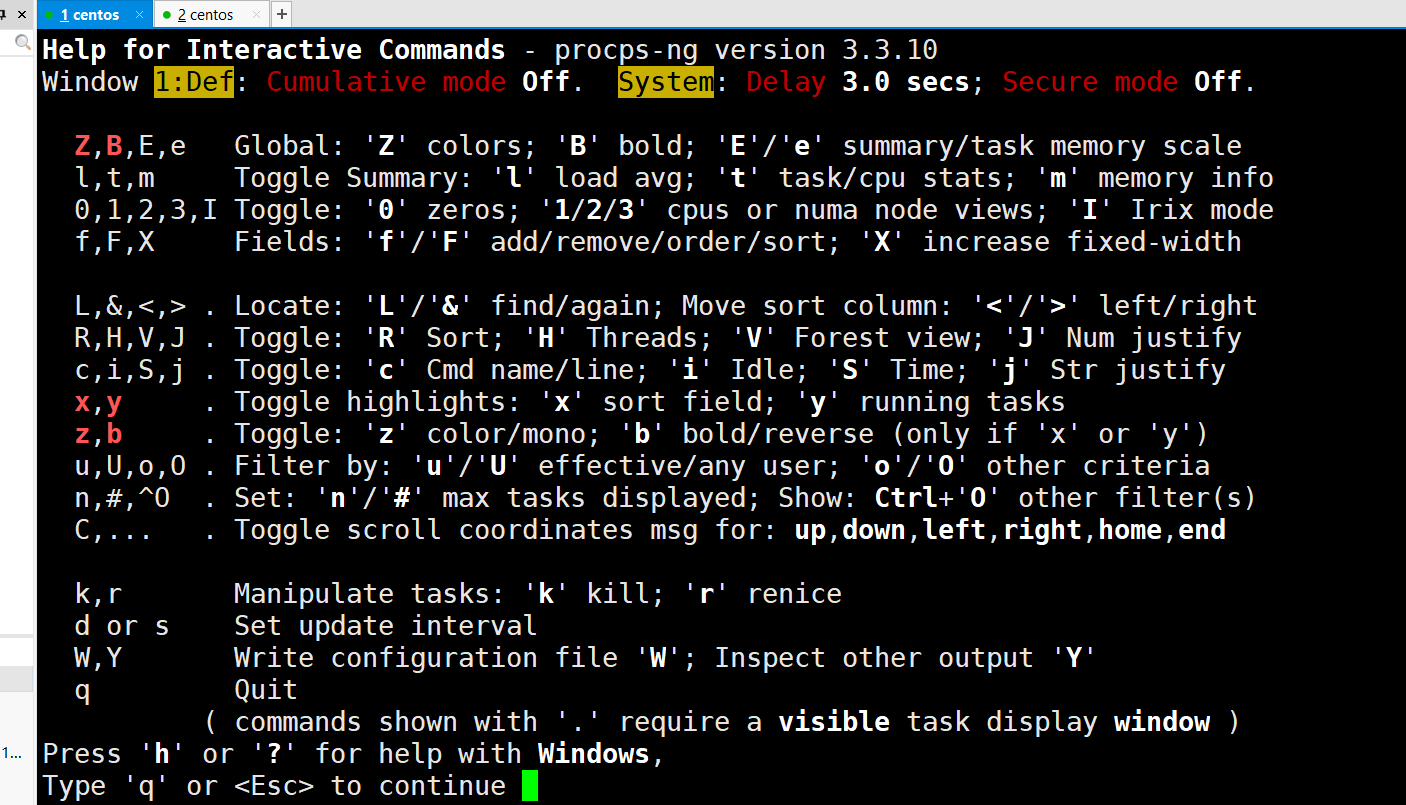Click the magnifier search icon
The width and height of the screenshot is (1406, 805).
point(22,42)
